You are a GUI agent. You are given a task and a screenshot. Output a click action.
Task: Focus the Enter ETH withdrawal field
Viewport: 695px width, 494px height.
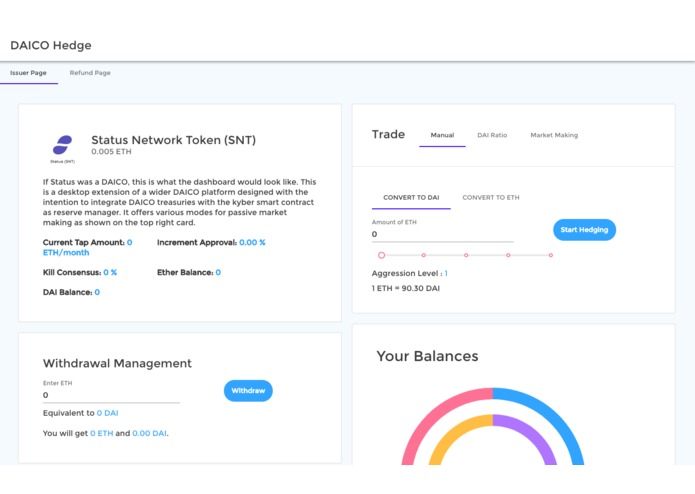pos(111,395)
